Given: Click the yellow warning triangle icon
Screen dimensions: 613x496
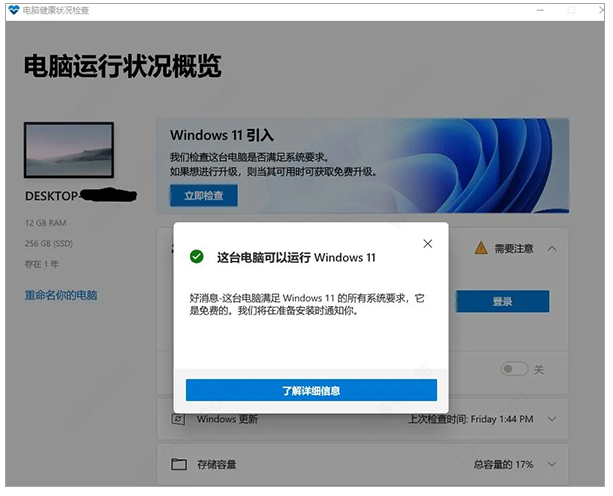Looking at the screenshot, I should [481, 248].
